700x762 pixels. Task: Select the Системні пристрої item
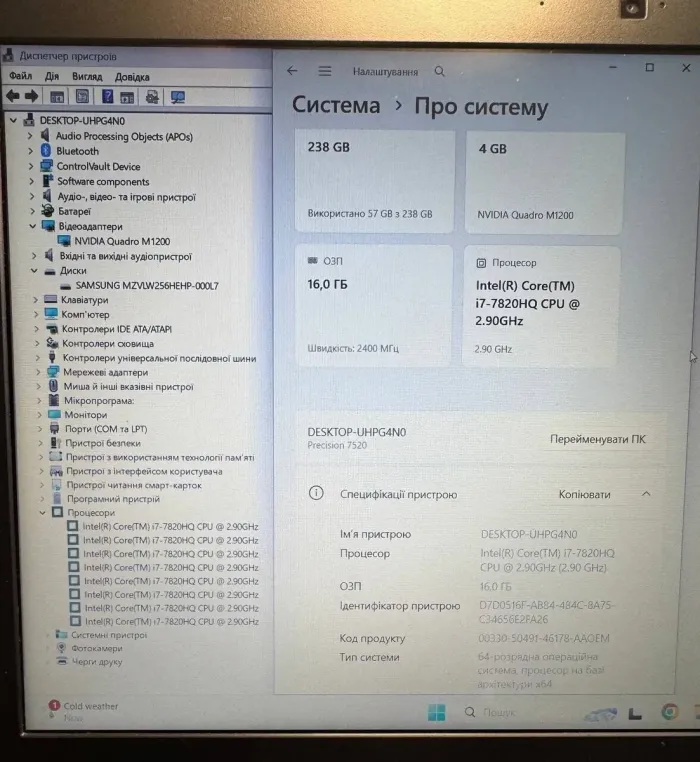tap(109, 635)
